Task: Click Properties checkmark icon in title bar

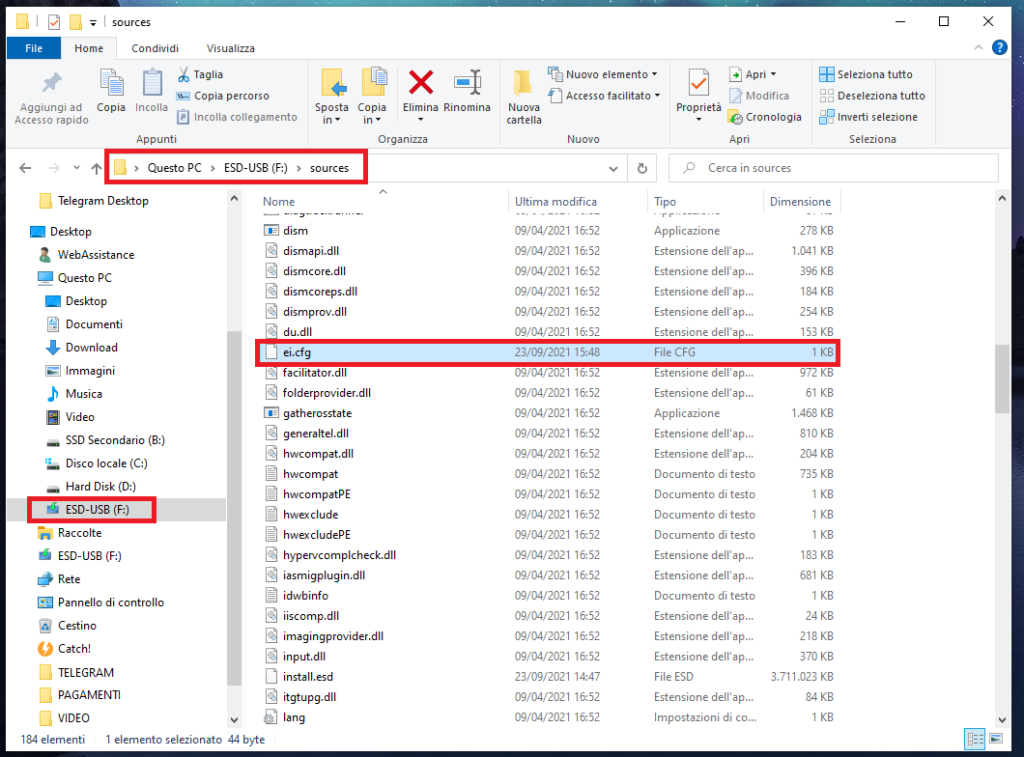Action: coord(54,22)
